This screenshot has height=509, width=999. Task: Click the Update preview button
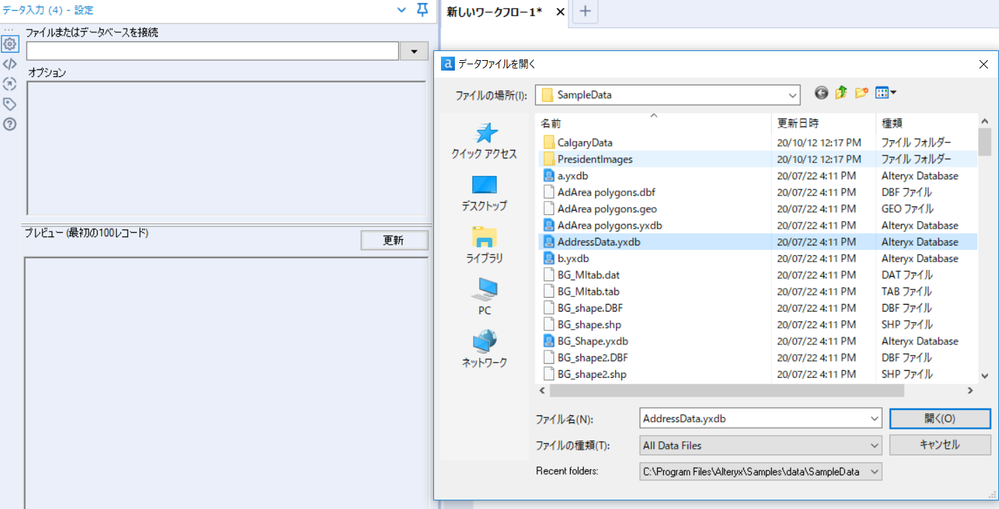pos(394,240)
